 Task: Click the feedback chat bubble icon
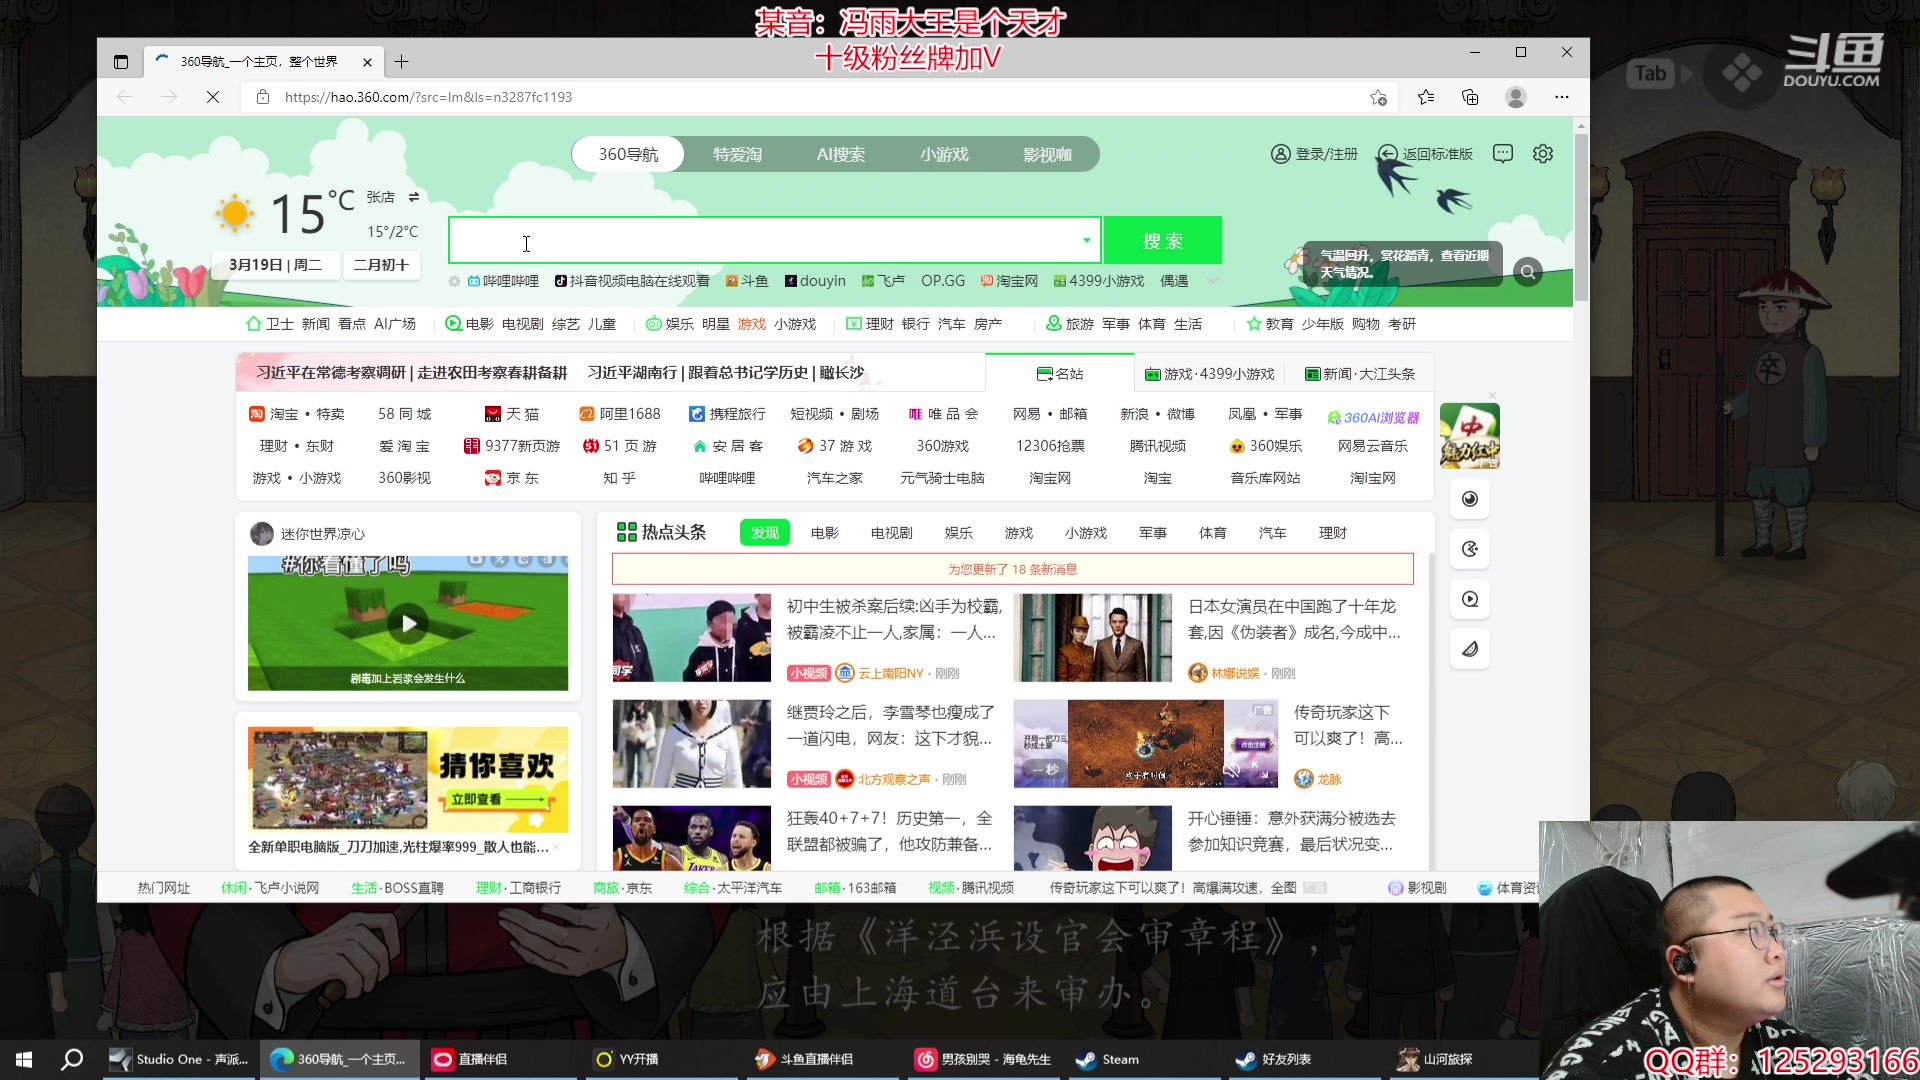pyautogui.click(x=1502, y=153)
